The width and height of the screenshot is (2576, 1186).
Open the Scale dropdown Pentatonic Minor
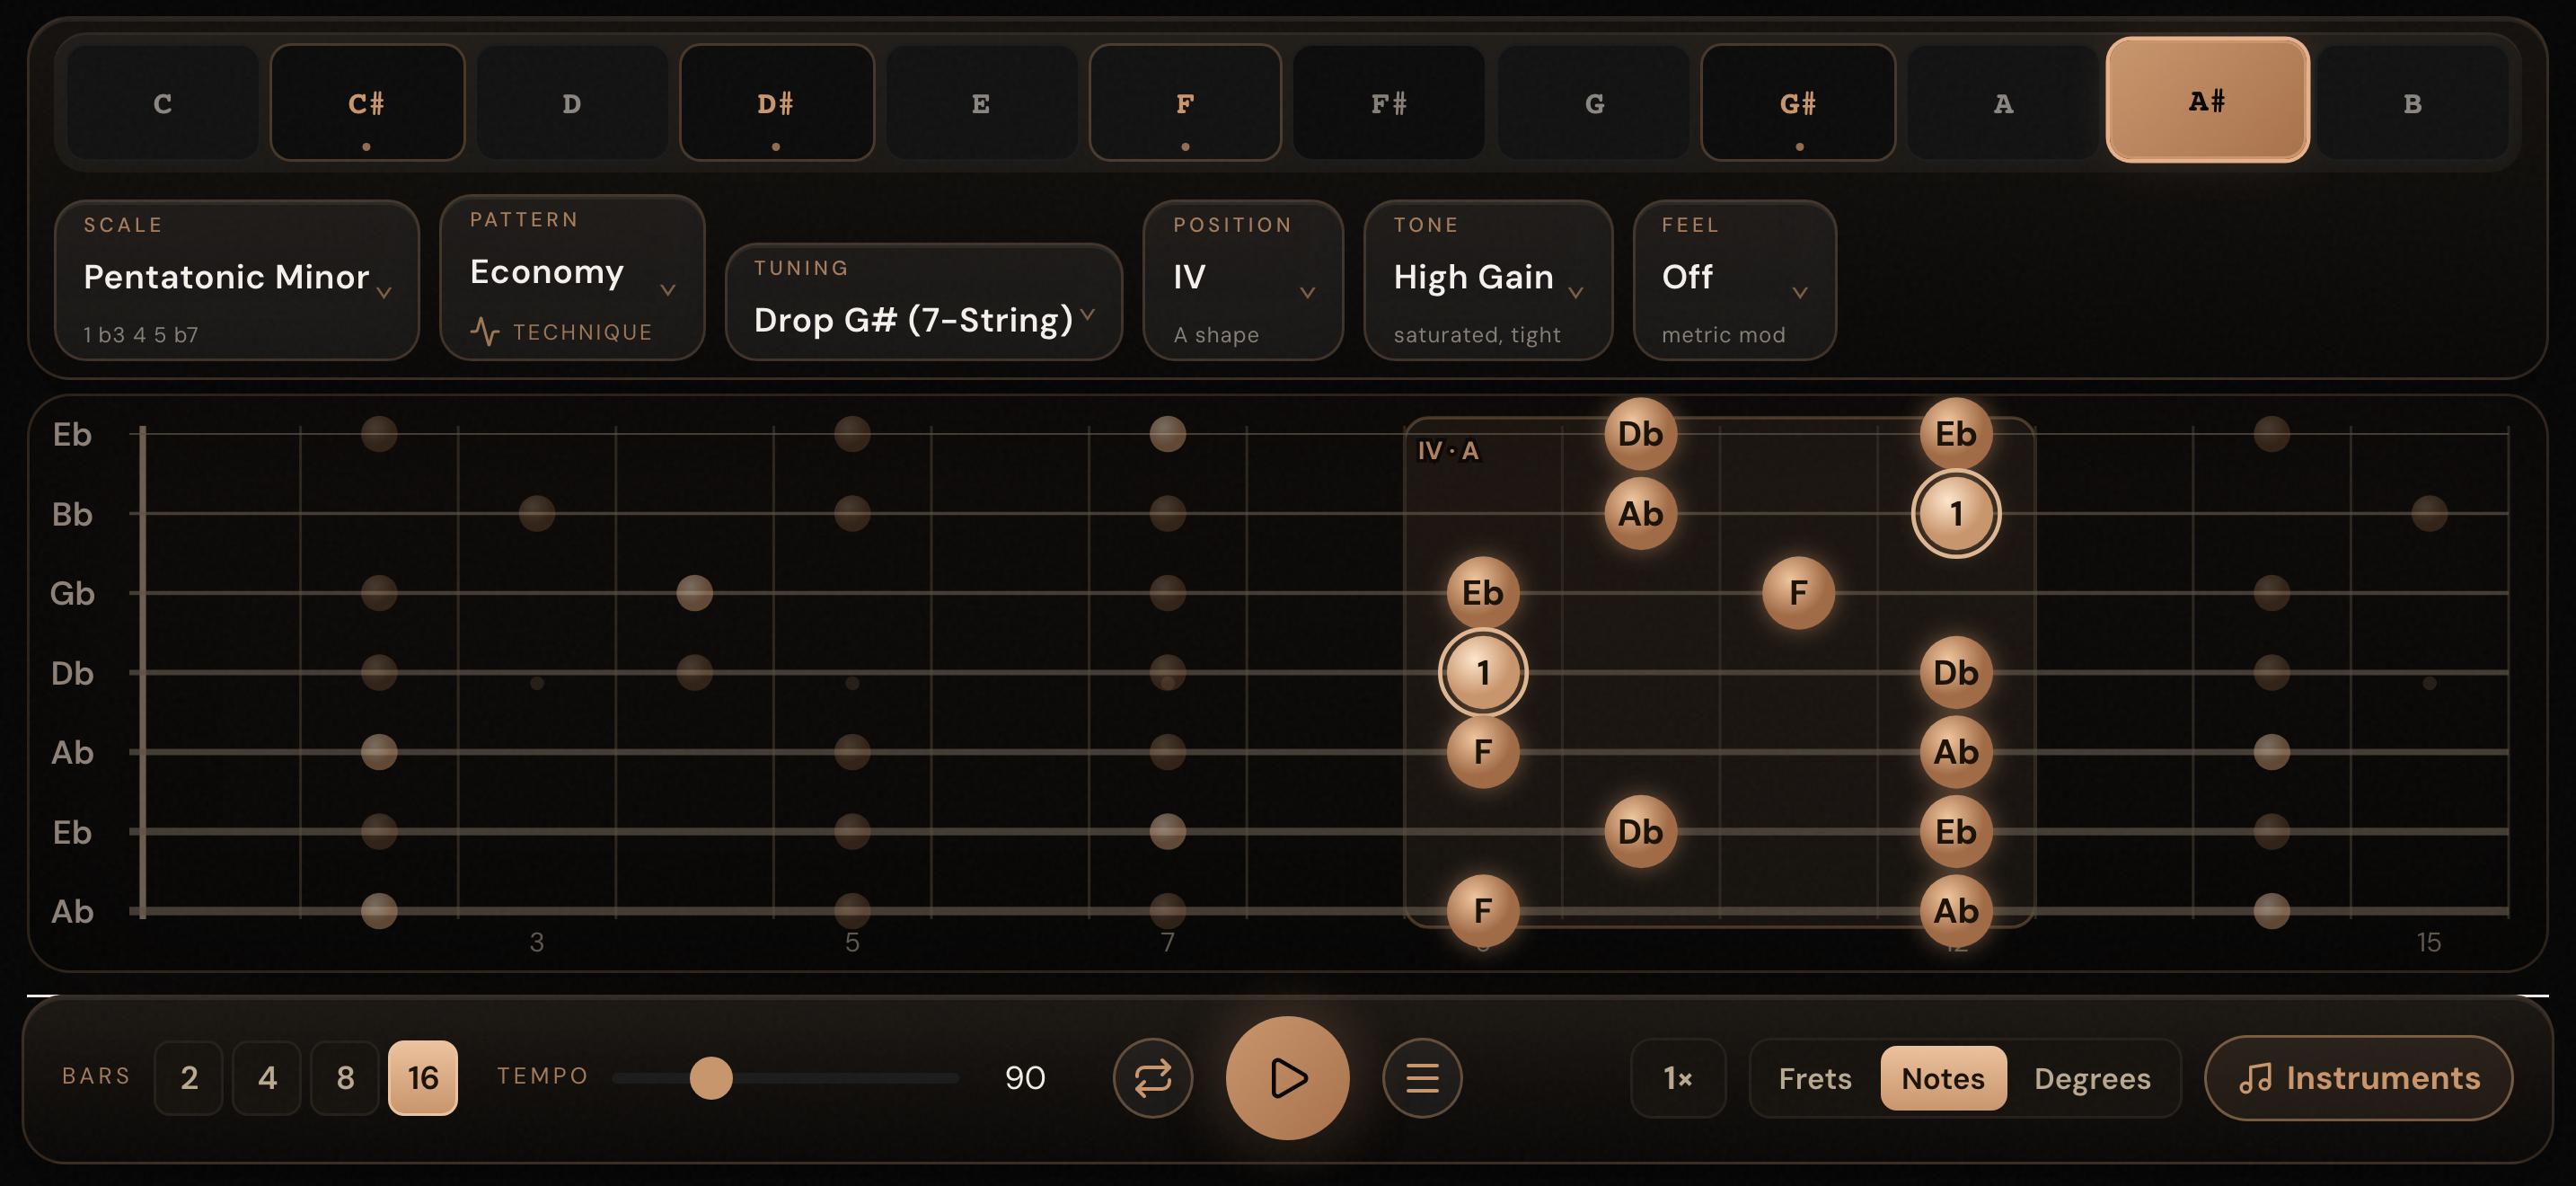(237, 279)
